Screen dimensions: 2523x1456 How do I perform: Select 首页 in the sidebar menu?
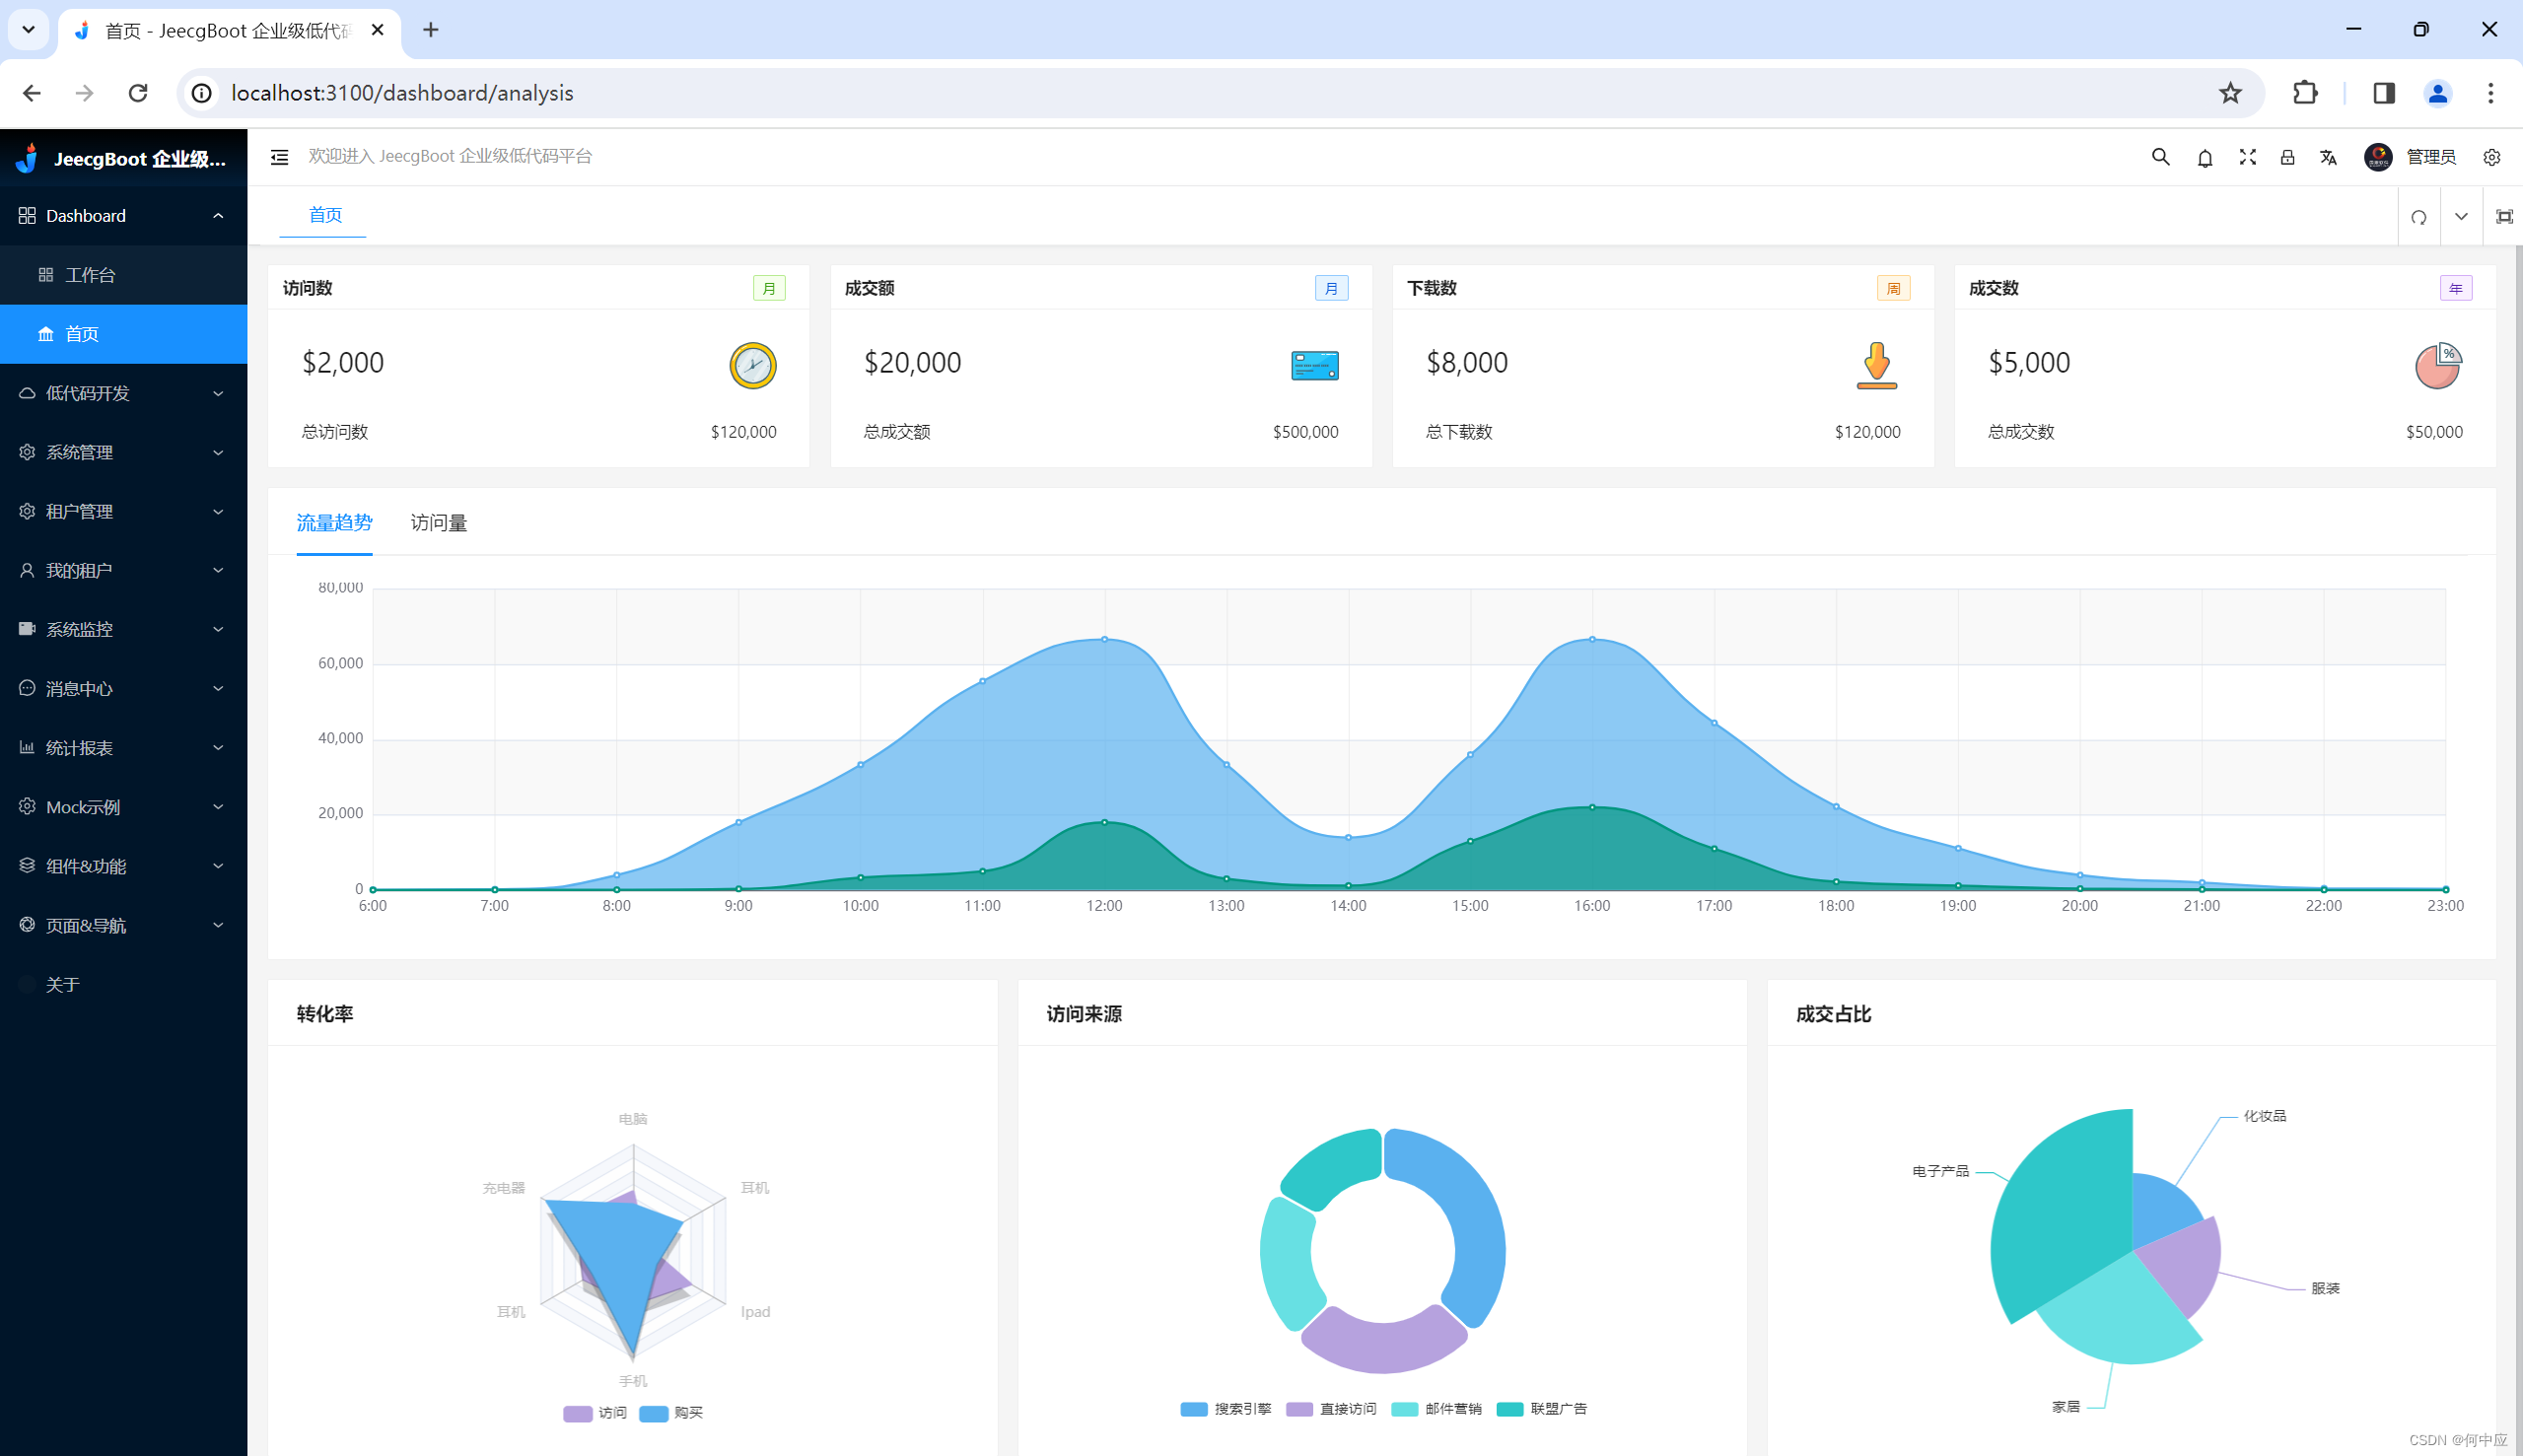click(x=123, y=334)
